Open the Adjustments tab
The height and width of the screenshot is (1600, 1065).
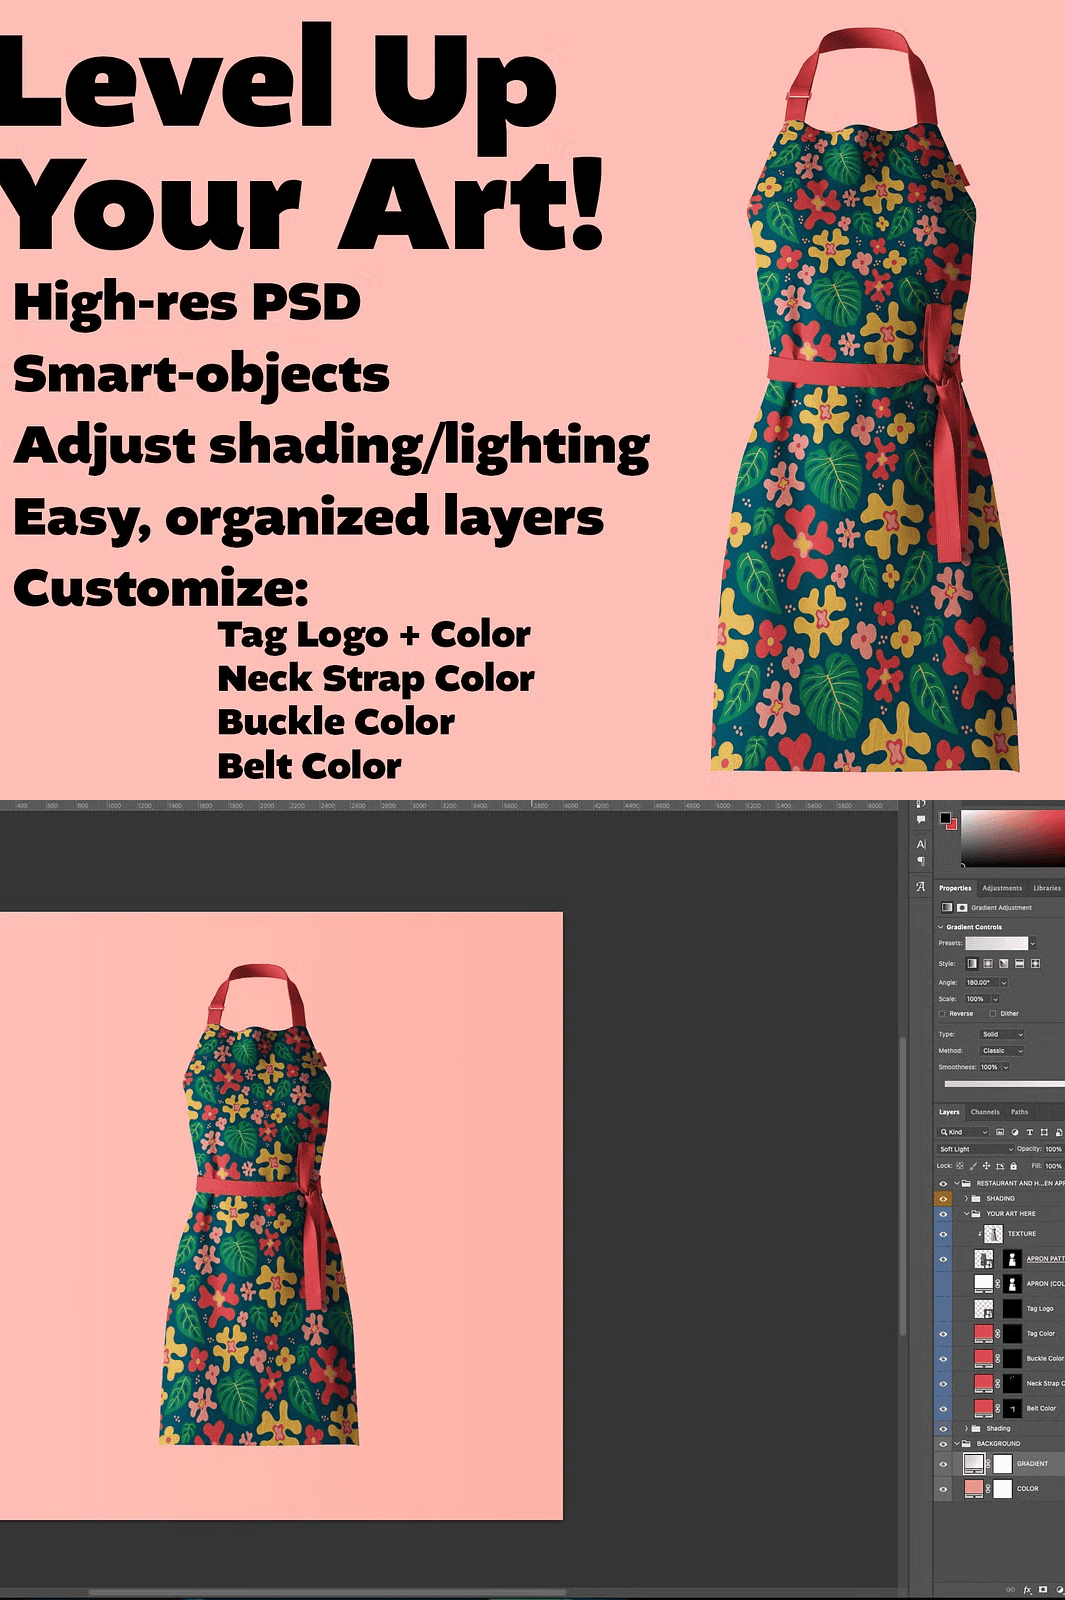click(1001, 888)
